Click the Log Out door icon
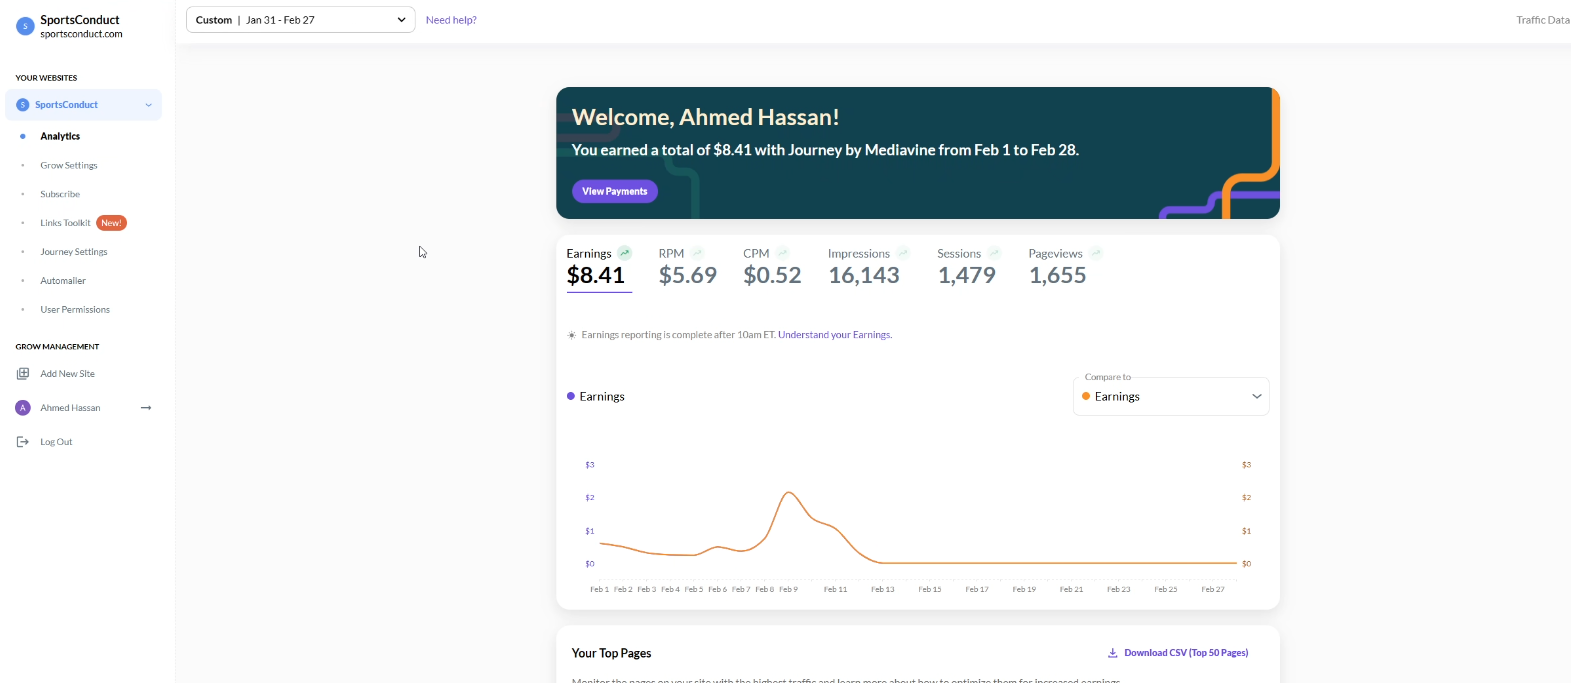 pyautogui.click(x=23, y=442)
